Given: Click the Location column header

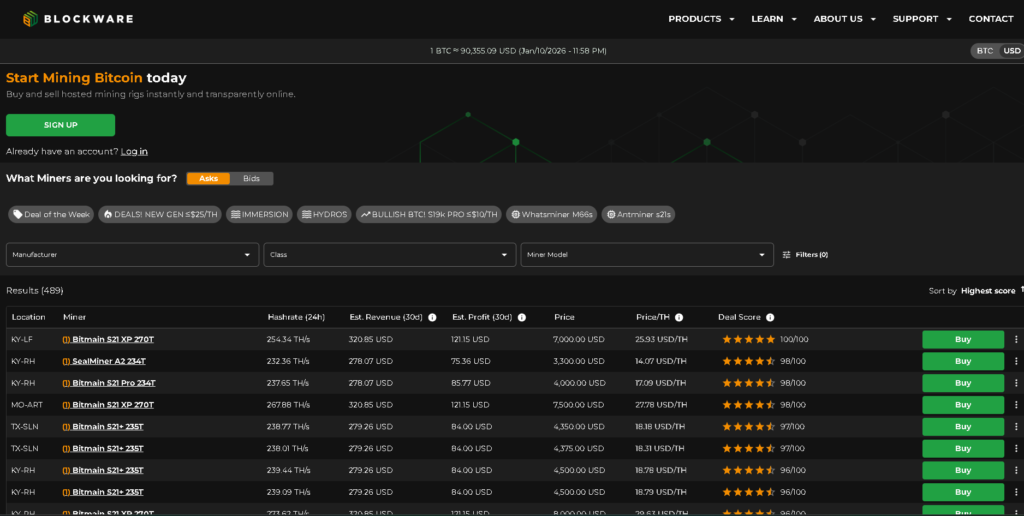Looking at the screenshot, I should (28, 317).
